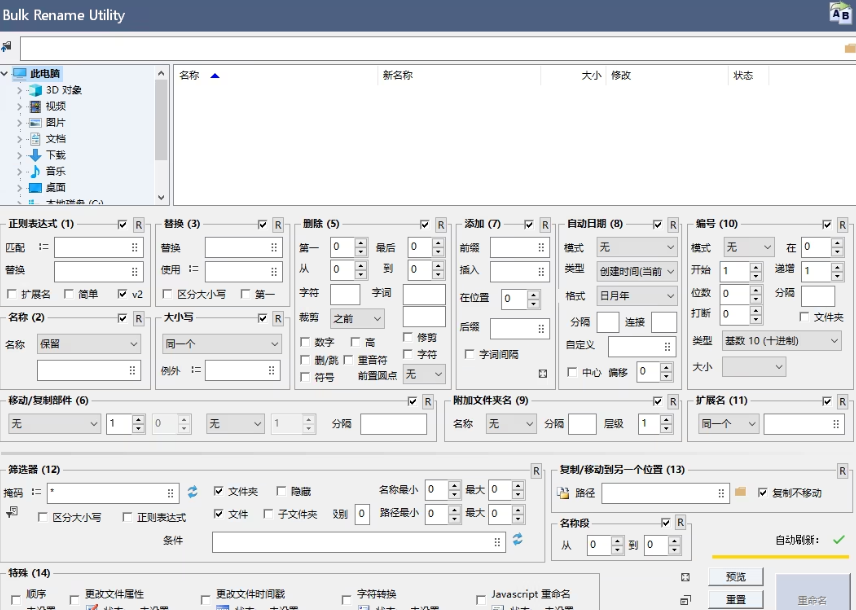The width and height of the screenshot is (856, 610).
Task: Click the expand icon in 添加 (7) panel
Action: [x=543, y=374]
